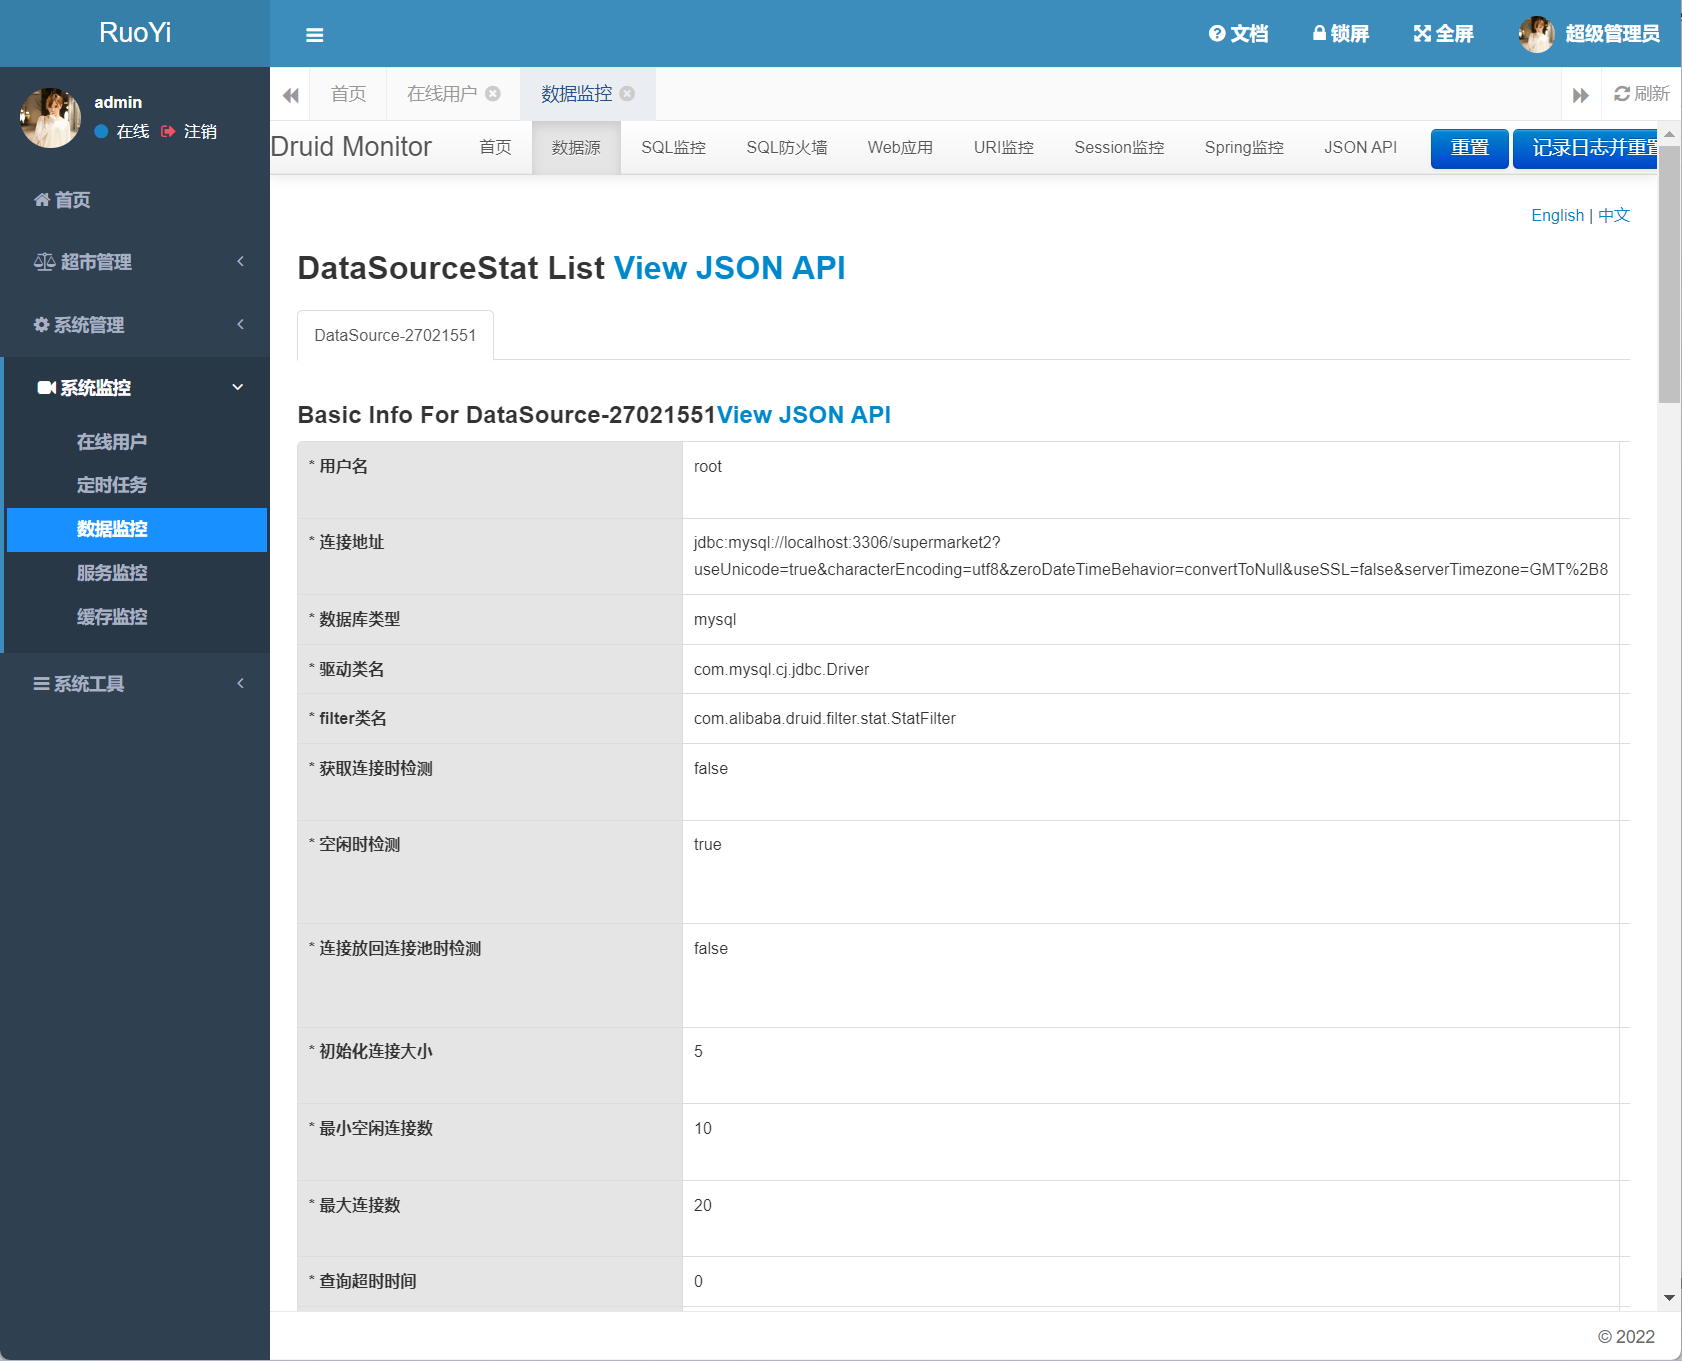1682x1361 pixels.
Task: Toggle the sidebar hamburger menu icon
Action: pos(314,35)
